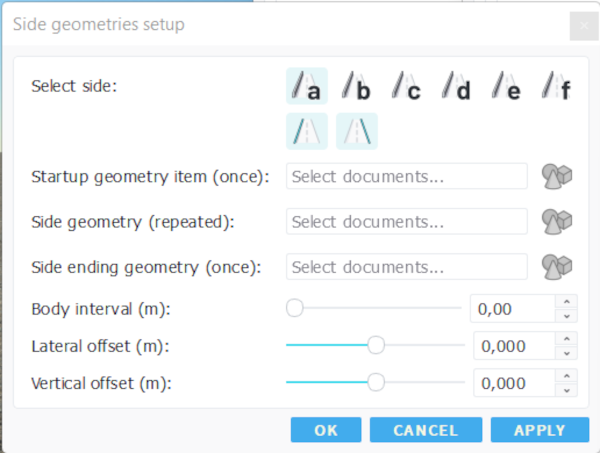This screenshot has width=600, height=453.
Task: Open Side ending geometry document selector
Action: tap(406, 266)
